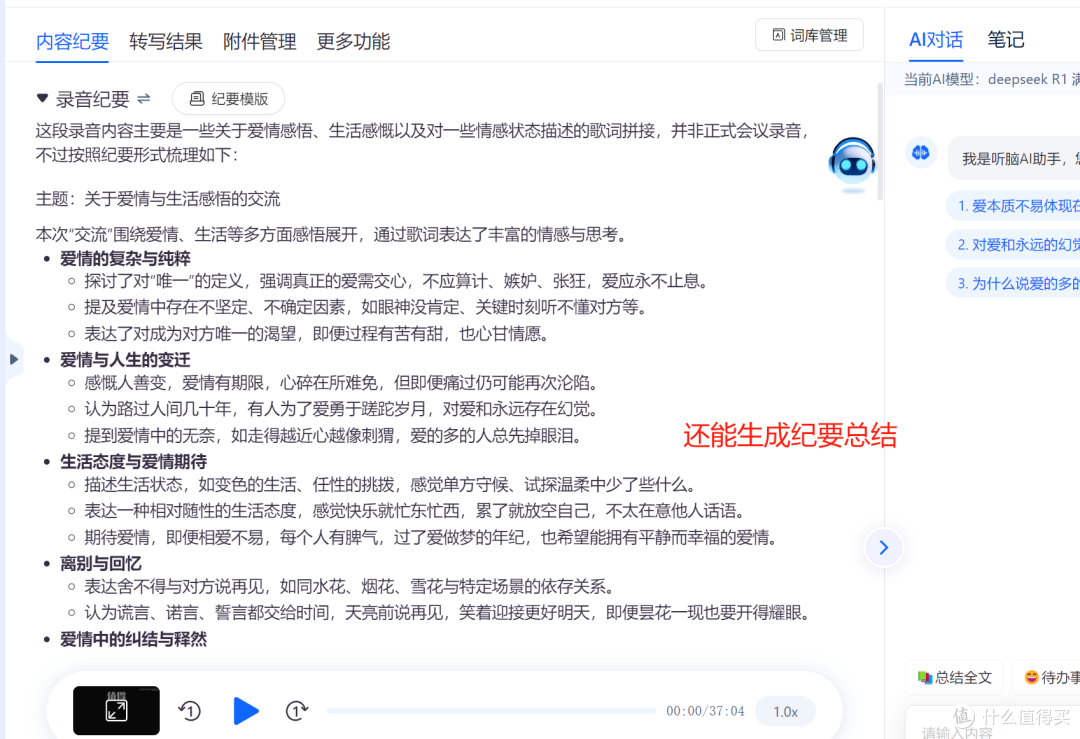Click the expand video thumbnail icon

click(116, 710)
